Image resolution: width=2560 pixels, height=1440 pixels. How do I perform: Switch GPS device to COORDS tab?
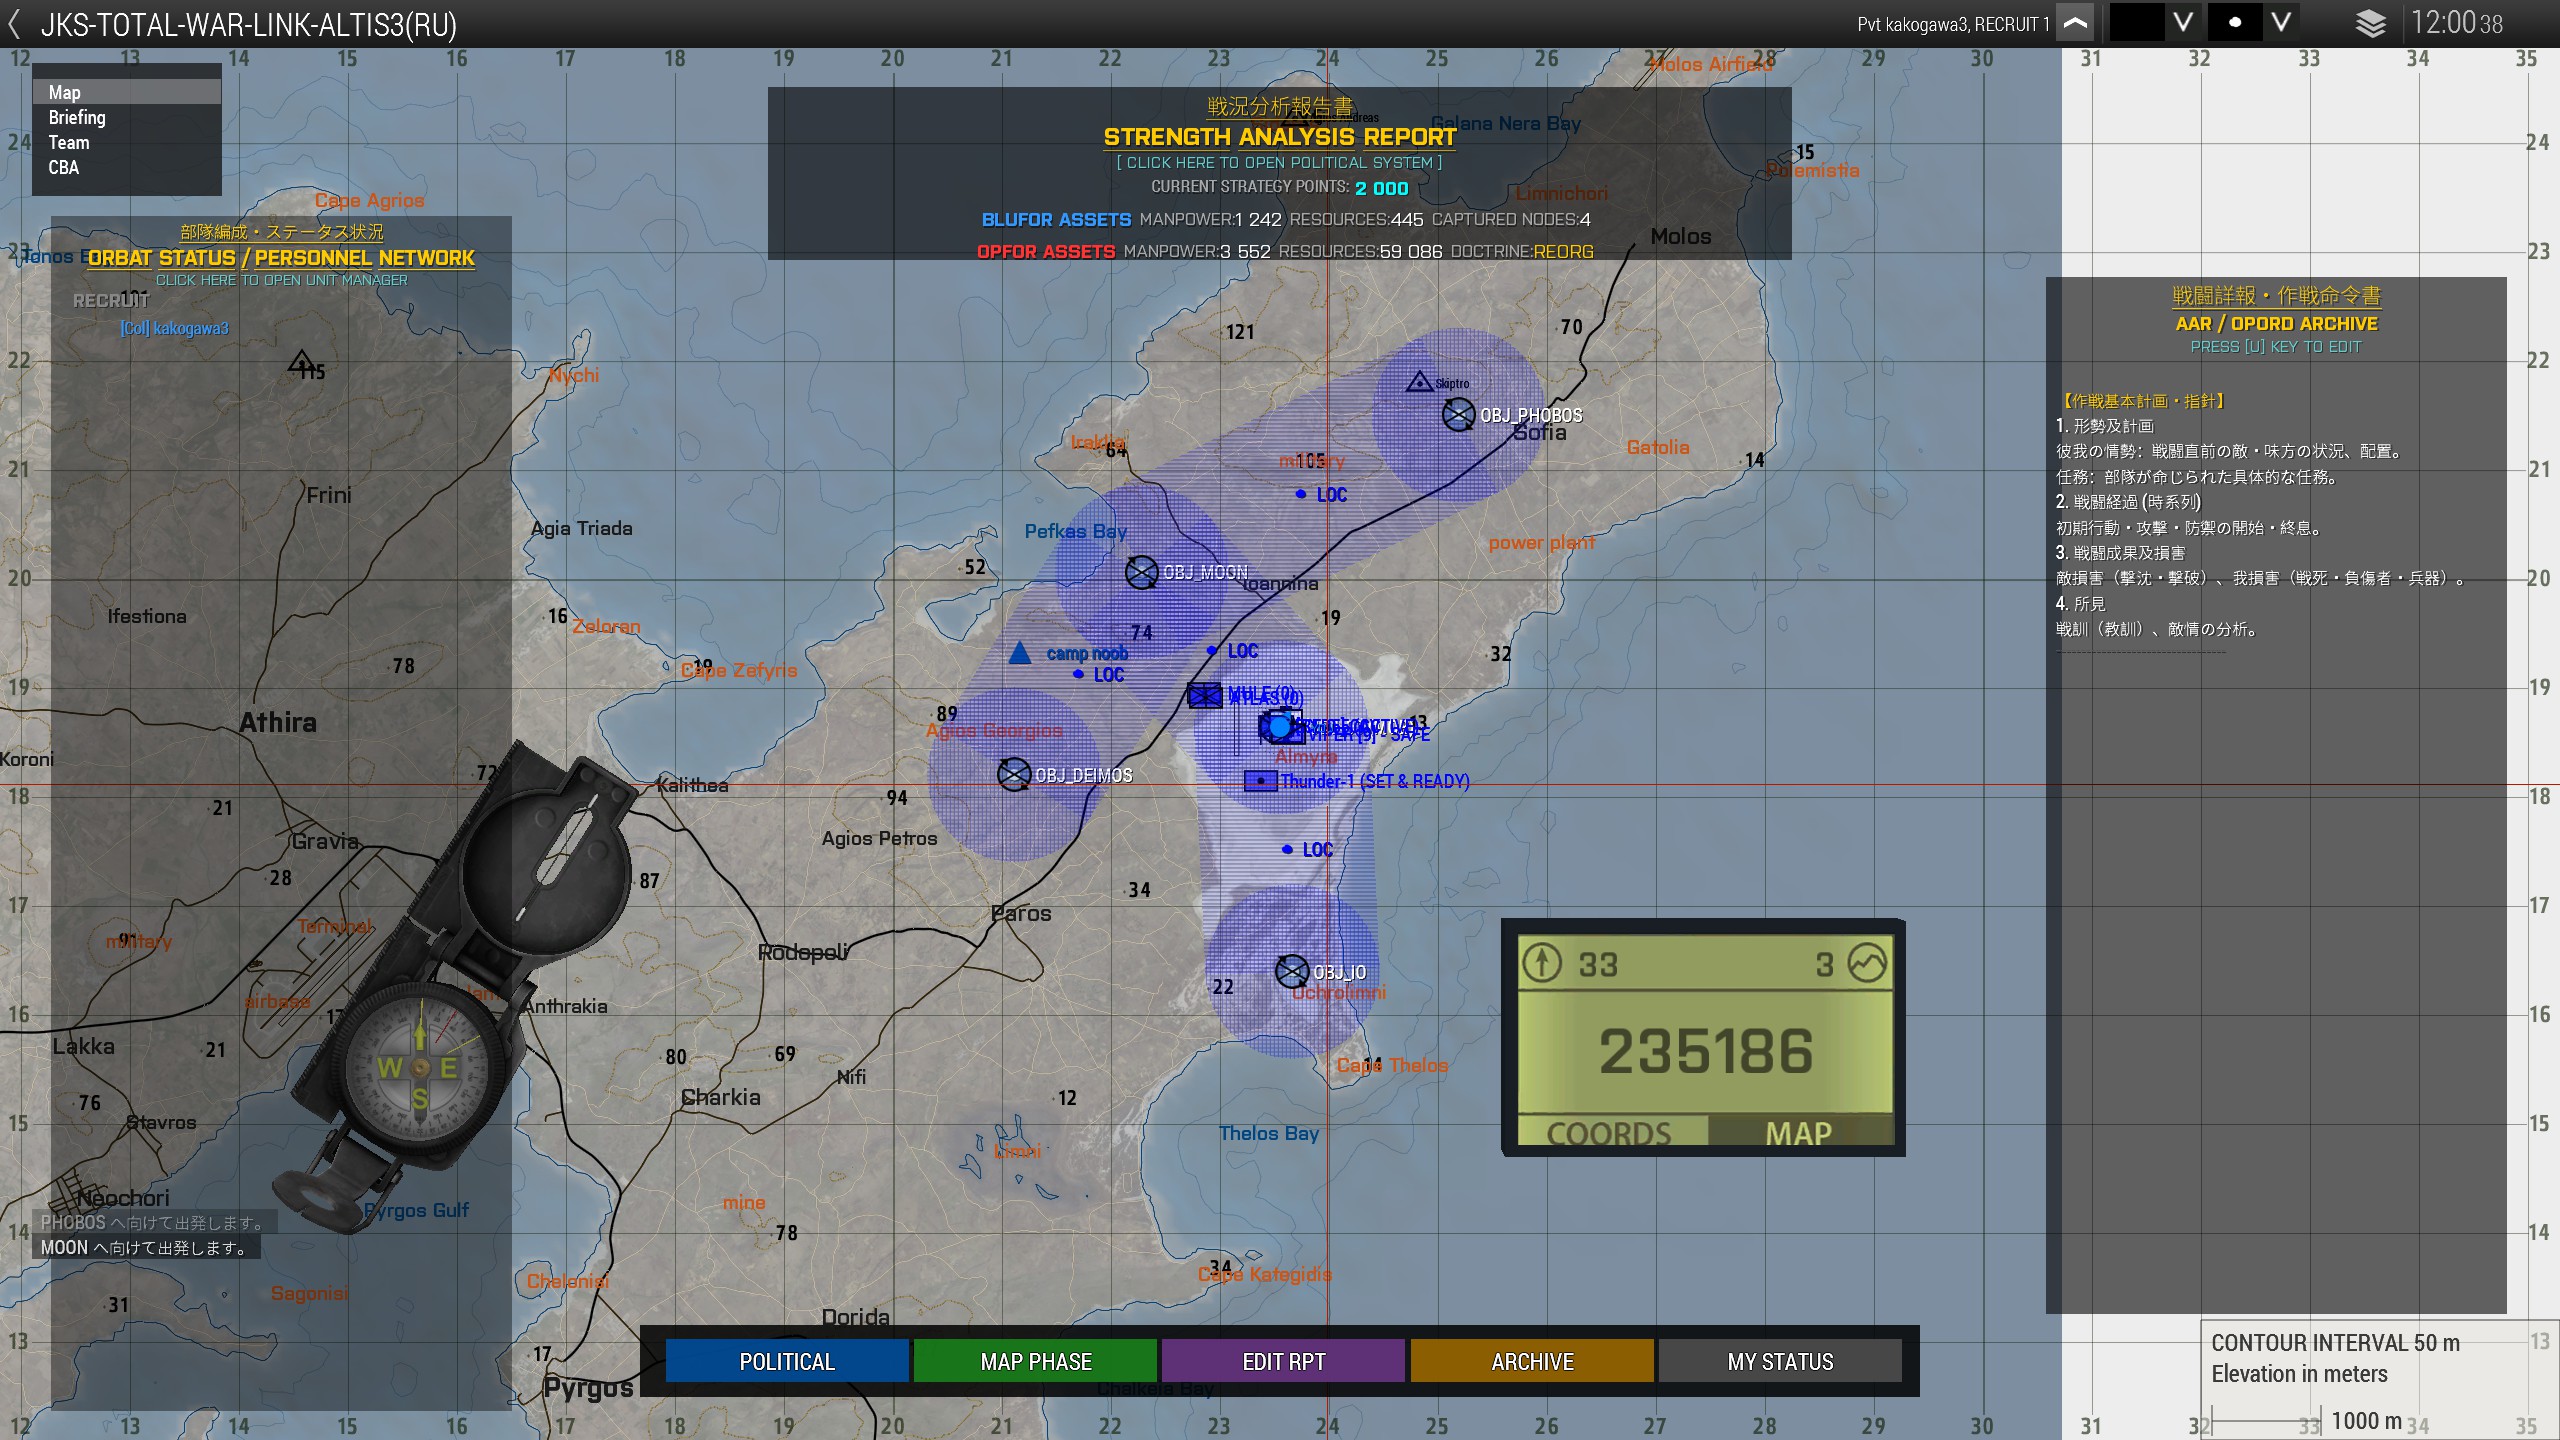[1609, 1132]
